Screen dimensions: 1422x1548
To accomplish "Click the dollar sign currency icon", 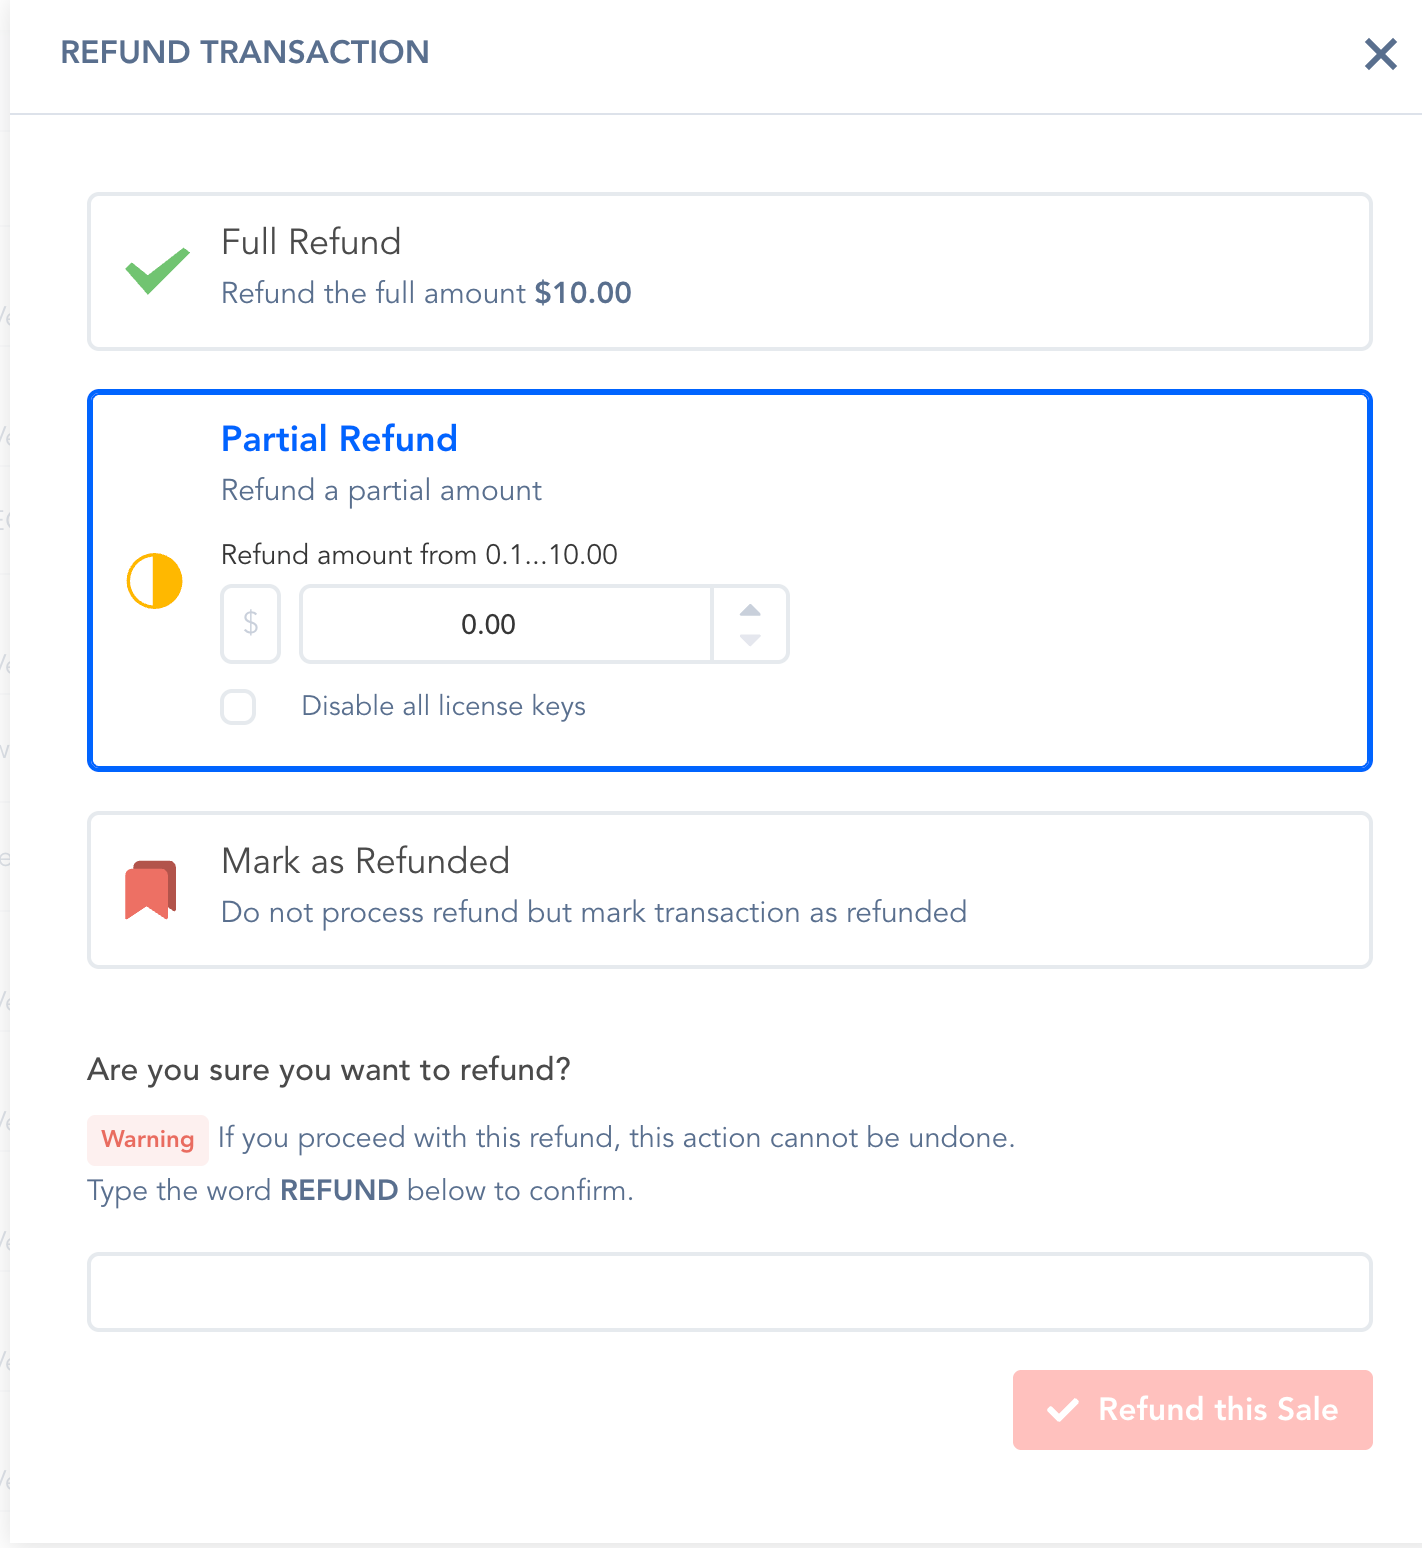I will coord(250,624).
